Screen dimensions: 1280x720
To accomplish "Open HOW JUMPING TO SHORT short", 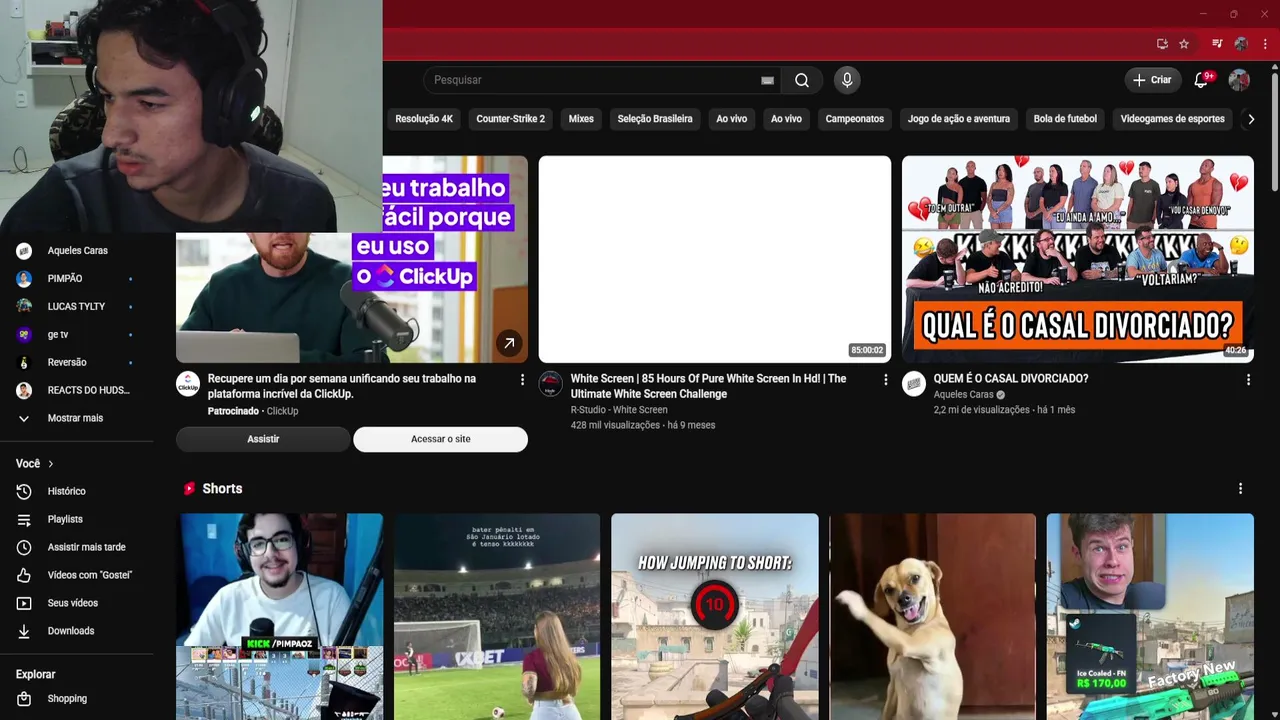I will tap(715, 617).
